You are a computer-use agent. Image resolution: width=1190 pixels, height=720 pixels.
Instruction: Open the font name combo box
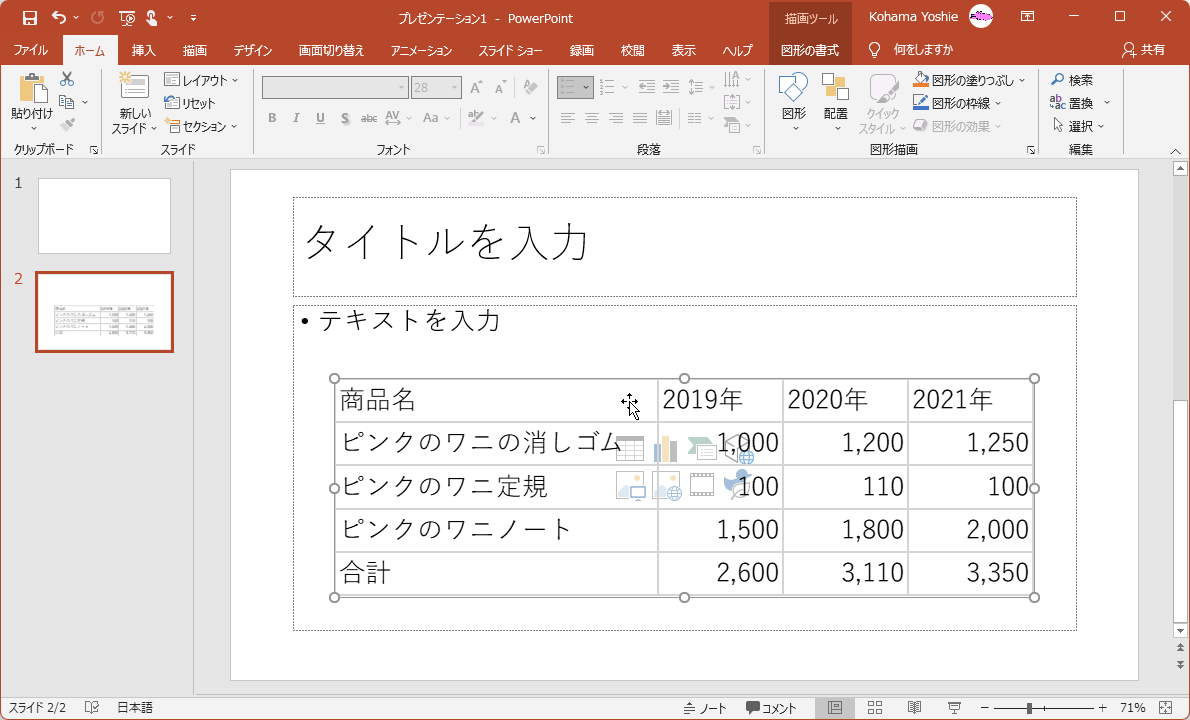pyautogui.click(x=335, y=87)
